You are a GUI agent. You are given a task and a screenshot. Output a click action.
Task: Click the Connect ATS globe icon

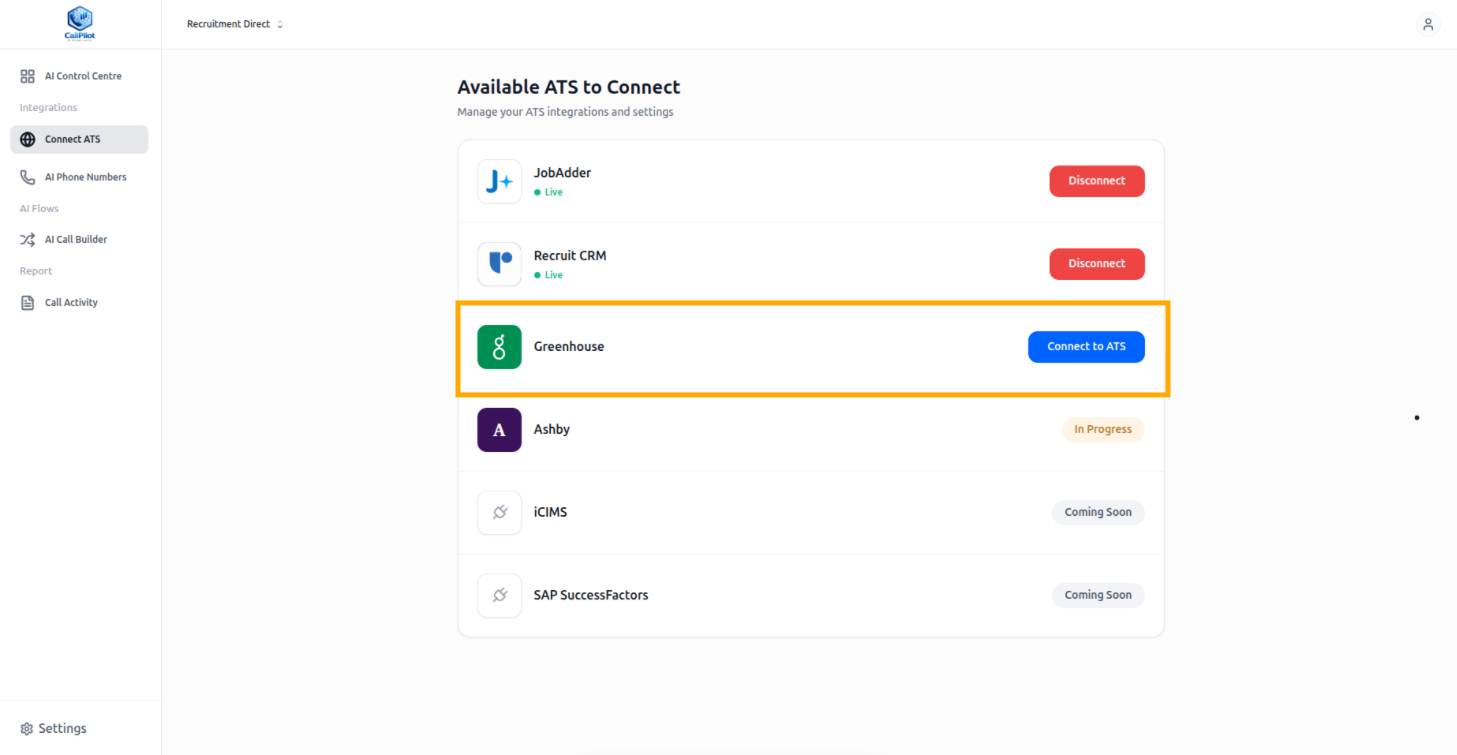pyautogui.click(x=28, y=139)
